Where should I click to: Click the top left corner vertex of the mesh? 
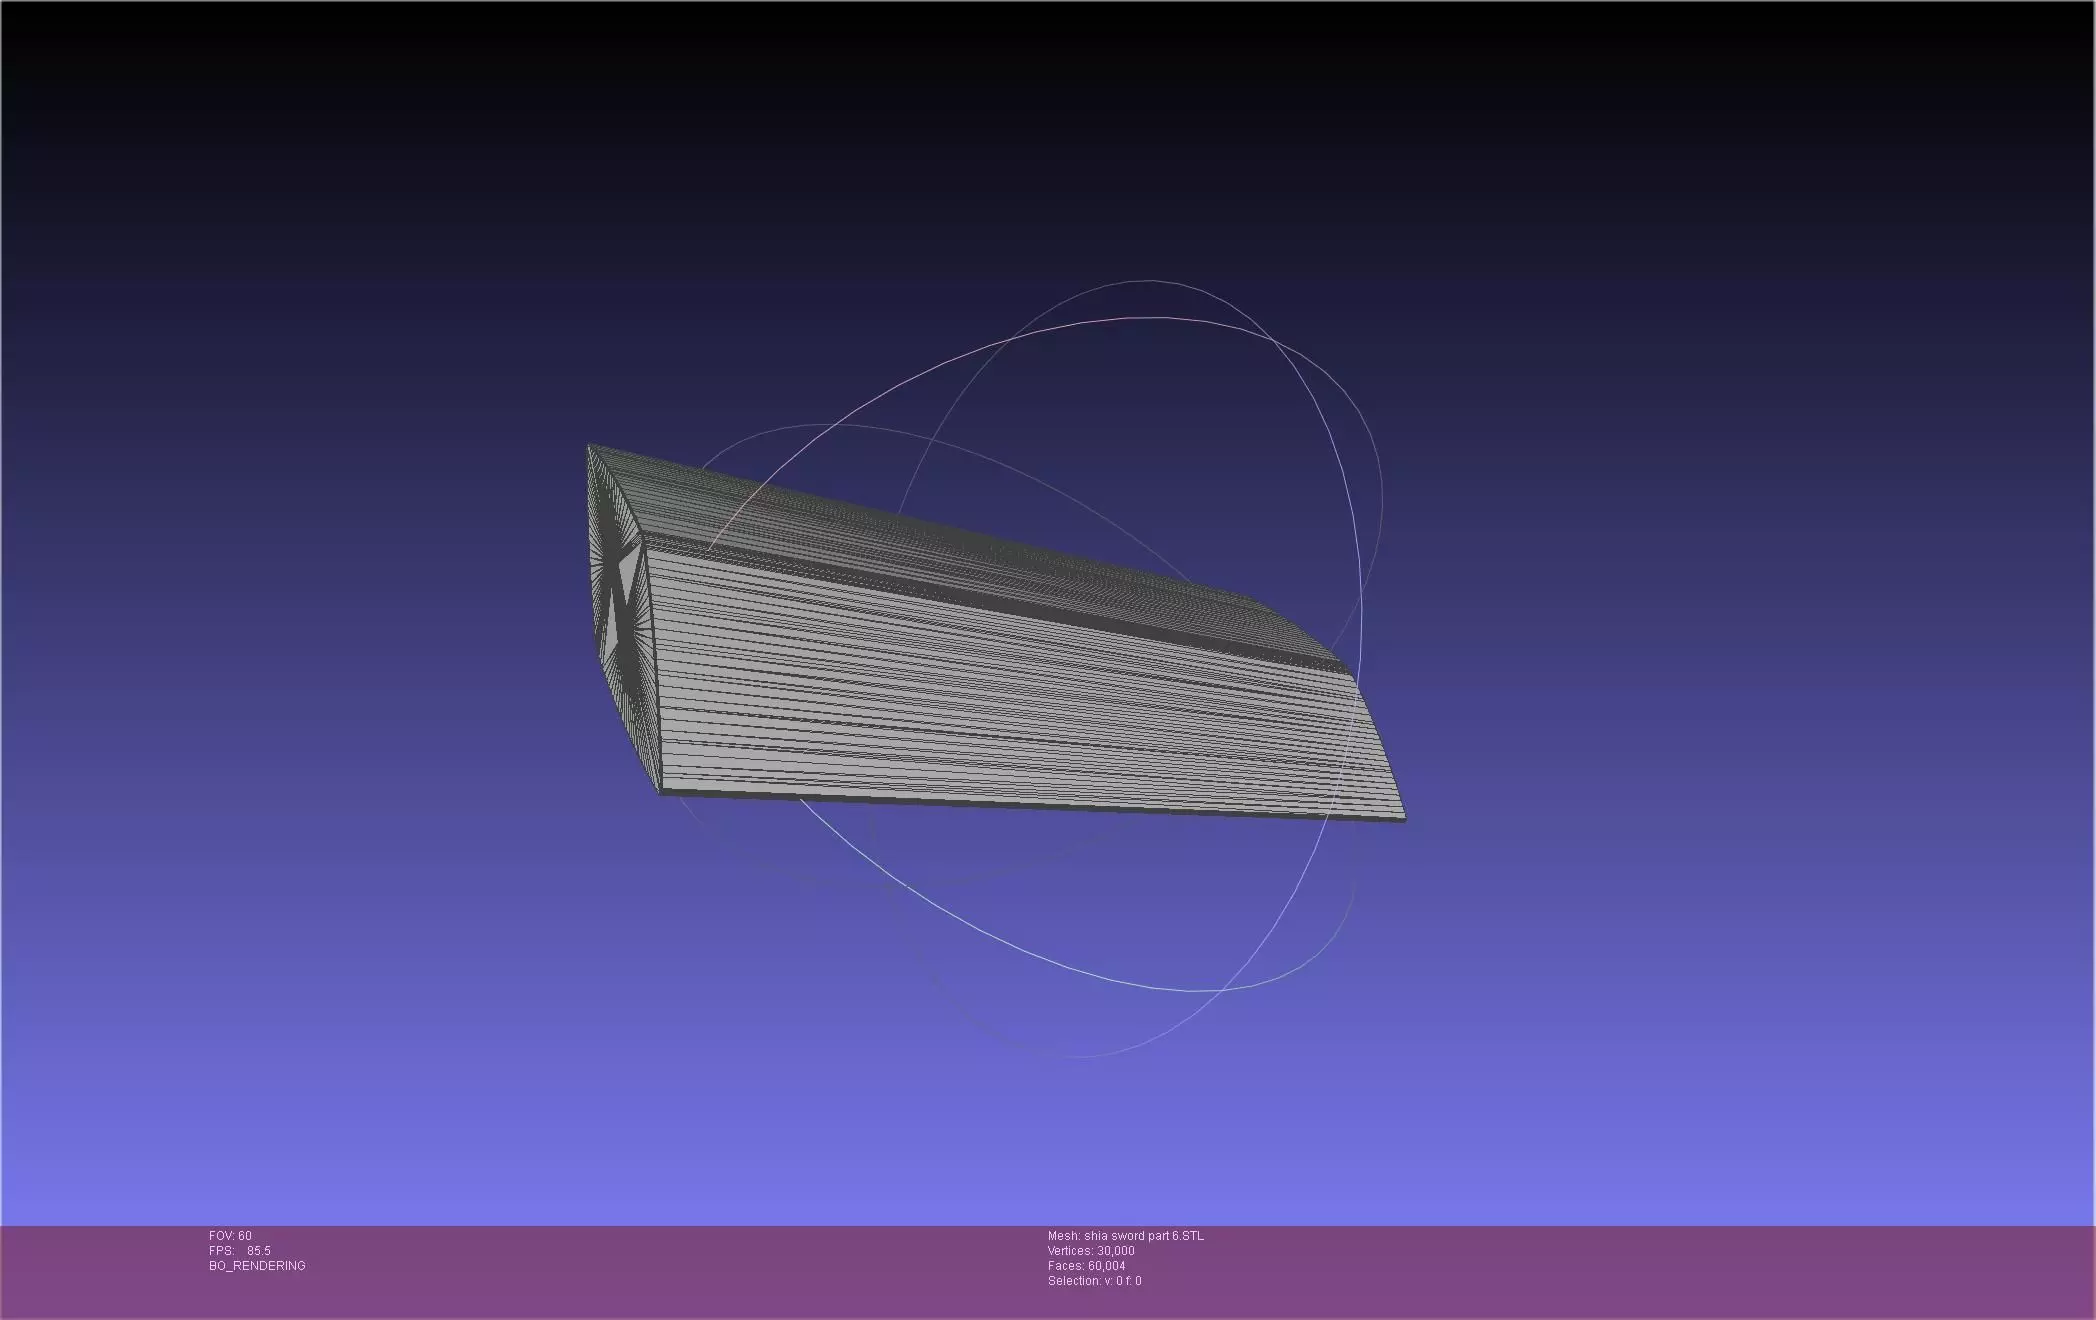tap(589, 446)
